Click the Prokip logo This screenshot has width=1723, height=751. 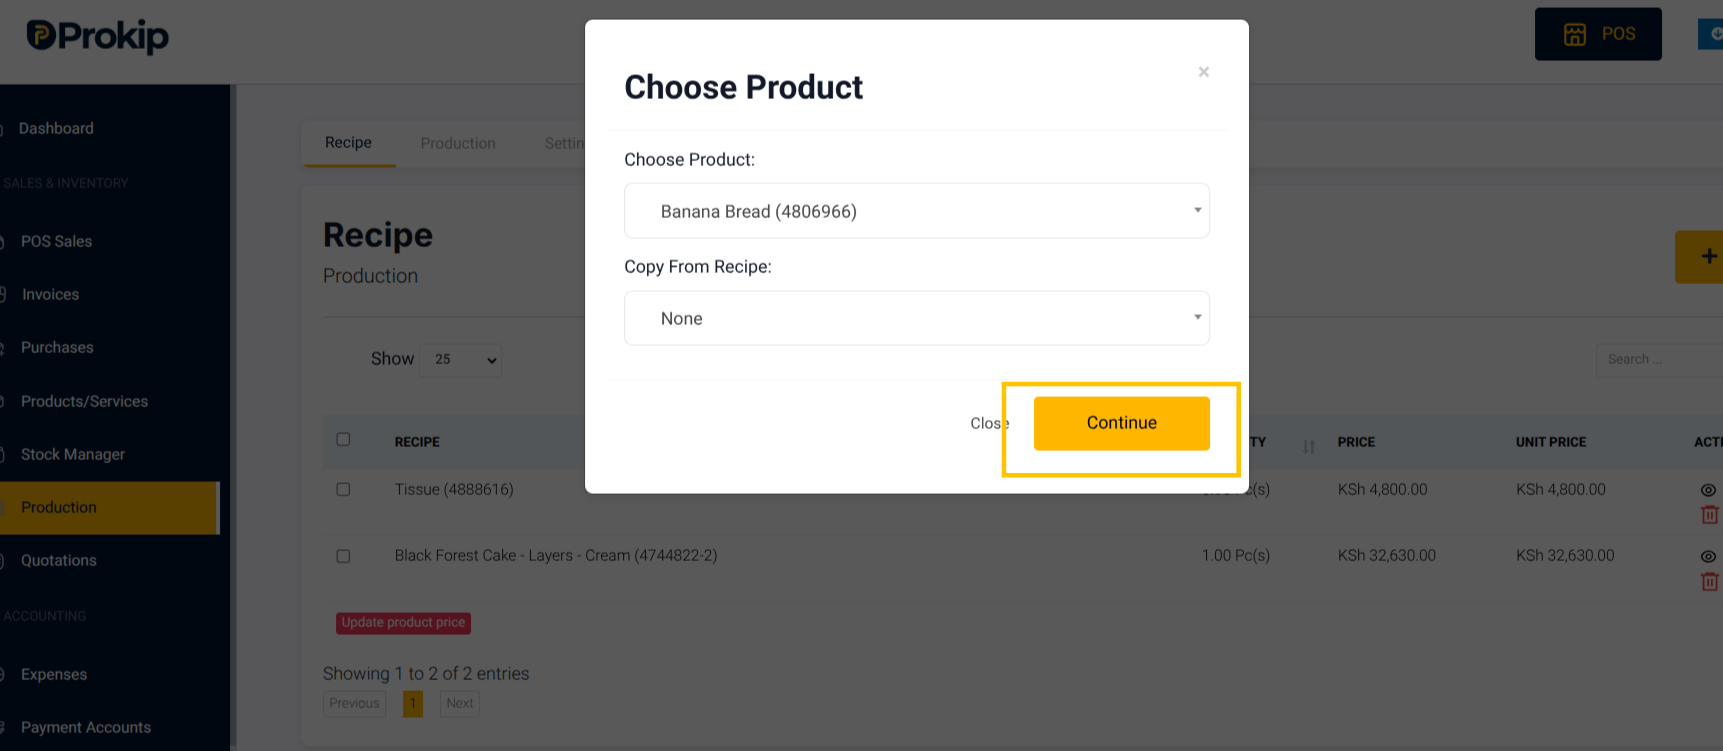click(98, 36)
